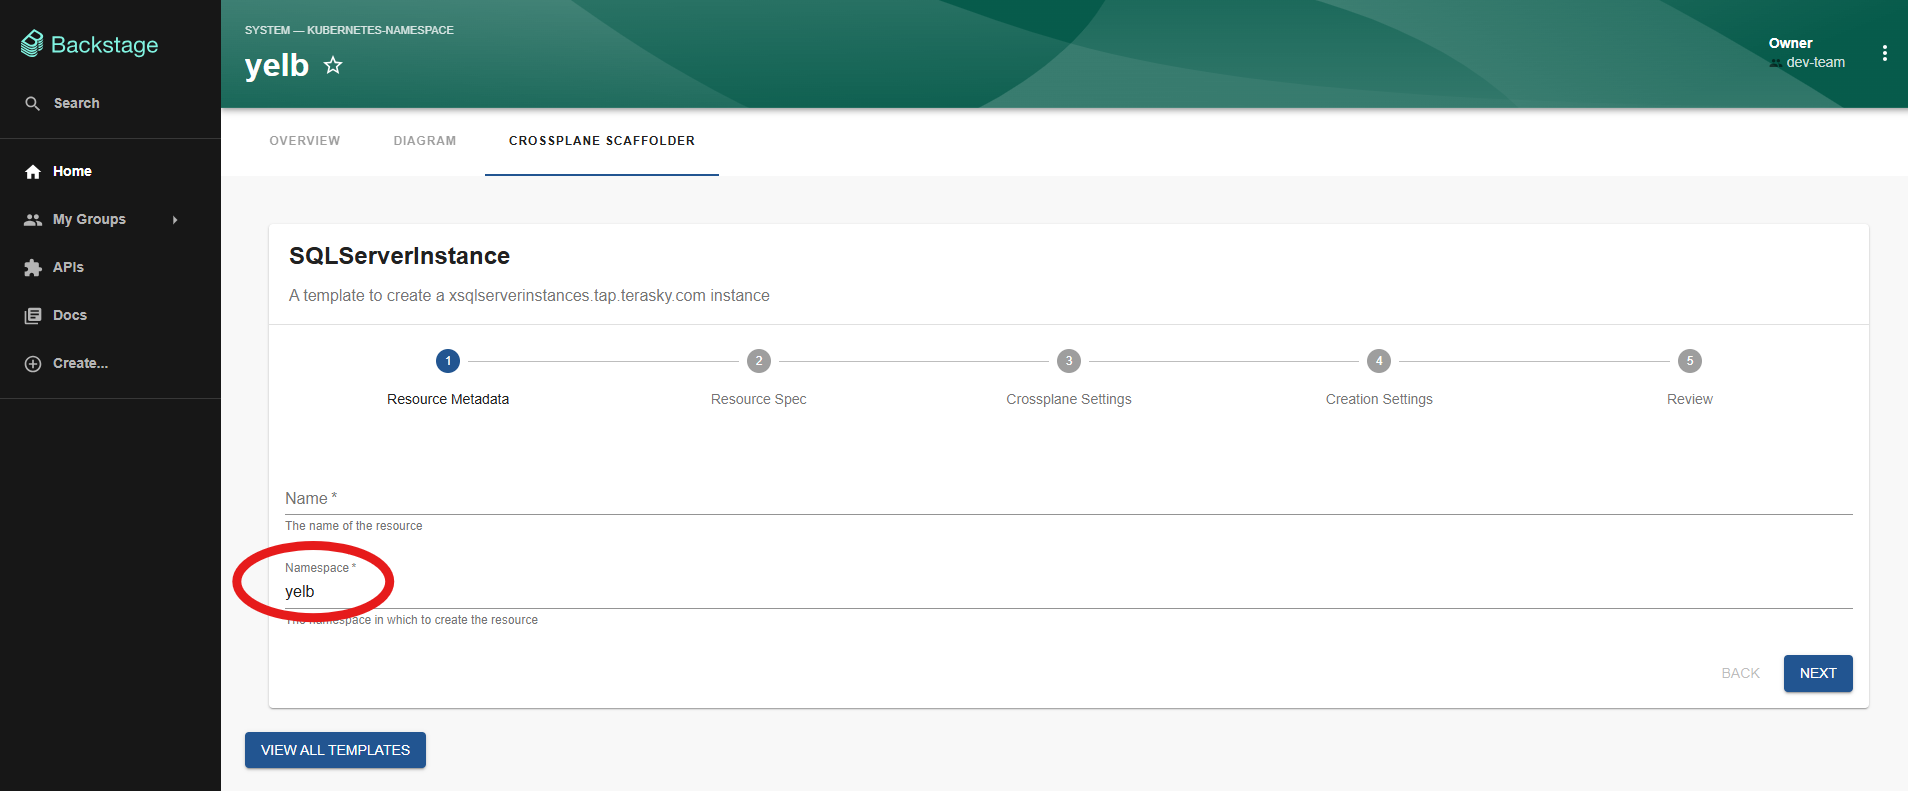
Task: Click the VIEW ALL TEMPLATES button
Action: [x=335, y=750]
